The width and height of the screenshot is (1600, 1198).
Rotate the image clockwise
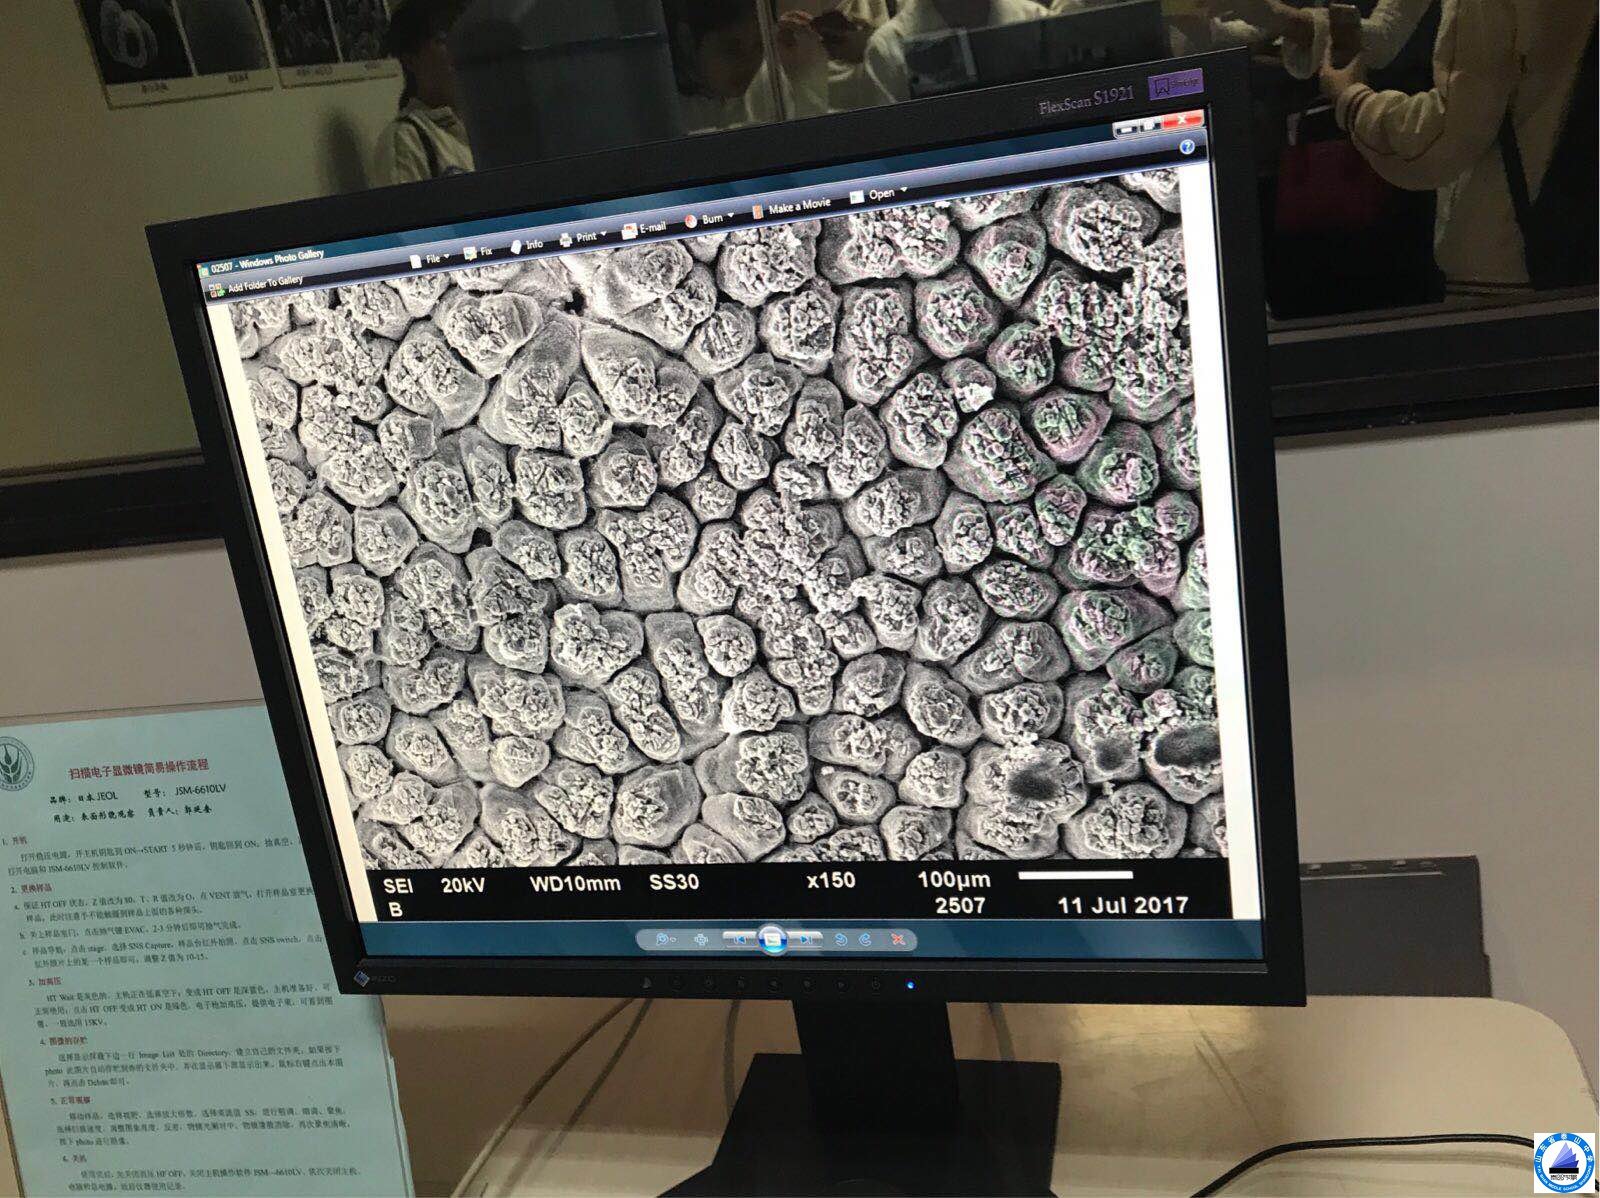coord(866,939)
